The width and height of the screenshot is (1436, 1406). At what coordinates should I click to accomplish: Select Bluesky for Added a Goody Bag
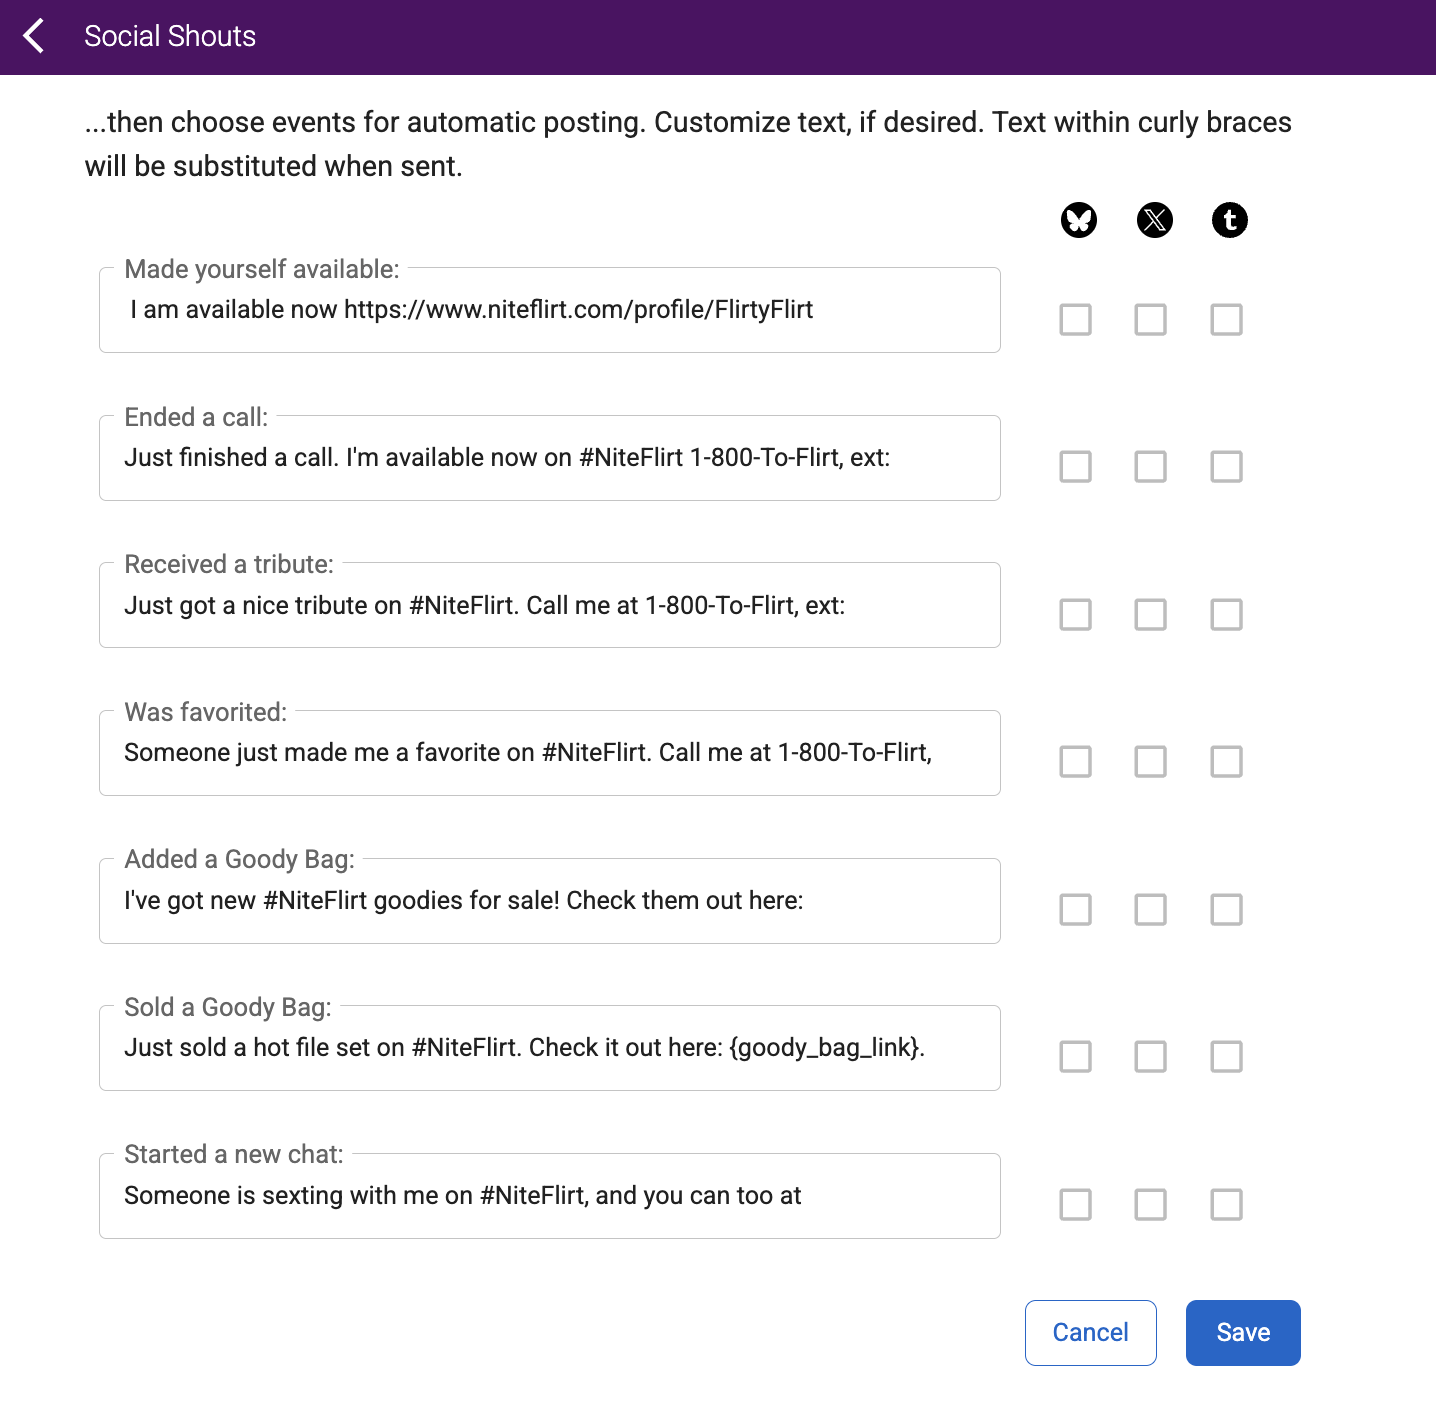click(x=1076, y=910)
